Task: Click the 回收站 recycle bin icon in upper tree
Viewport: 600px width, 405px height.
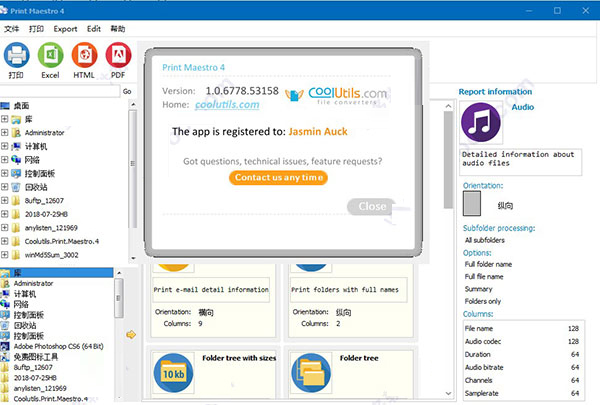Action: (16, 187)
